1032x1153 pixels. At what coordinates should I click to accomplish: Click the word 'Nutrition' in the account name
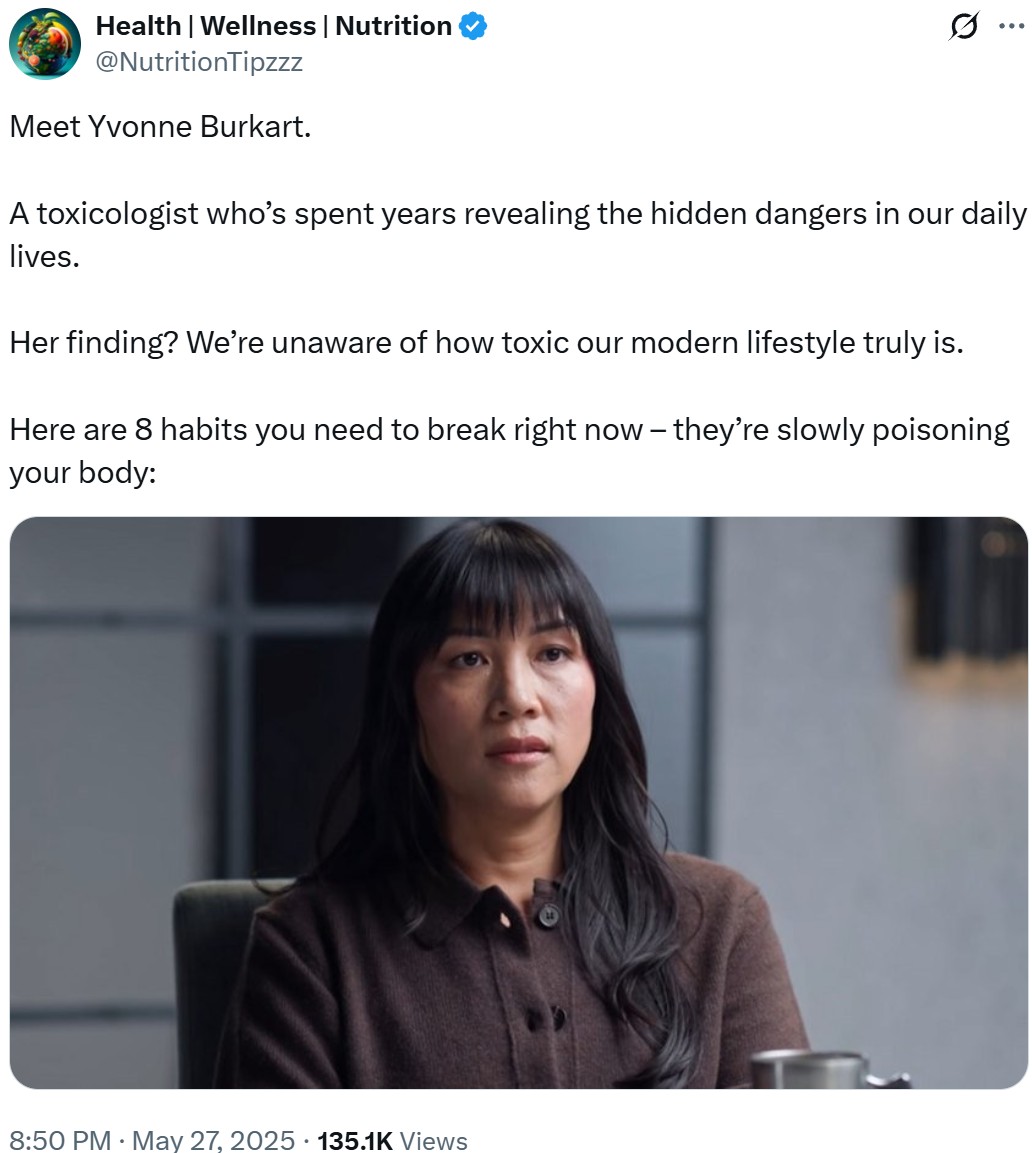tap(394, 26)
